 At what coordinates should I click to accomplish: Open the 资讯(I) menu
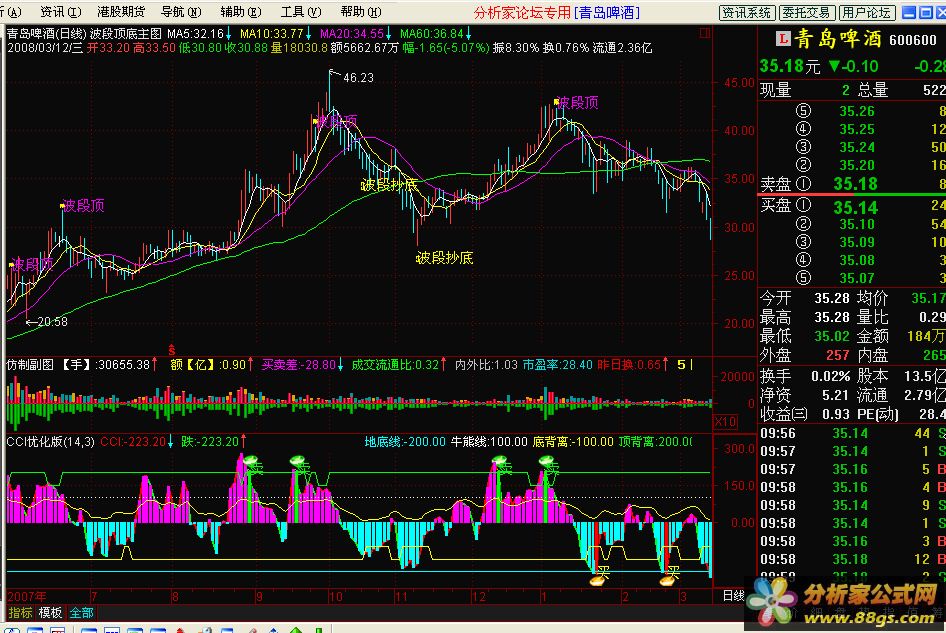60,11
